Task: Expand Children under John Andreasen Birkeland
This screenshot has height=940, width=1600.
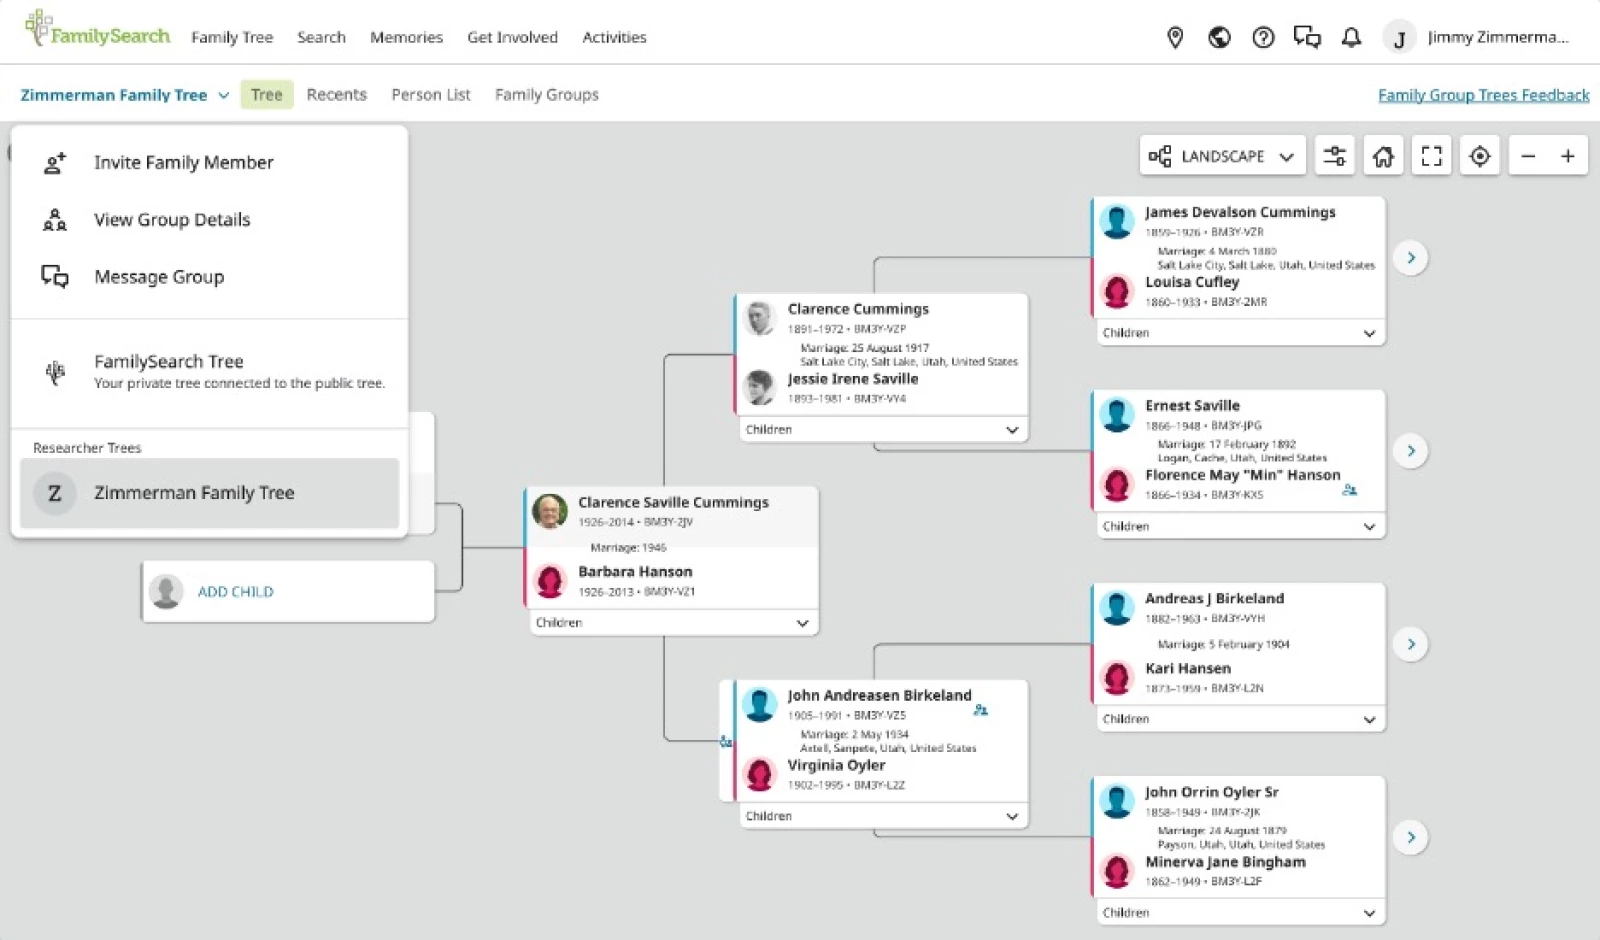Action: [883, 817]
